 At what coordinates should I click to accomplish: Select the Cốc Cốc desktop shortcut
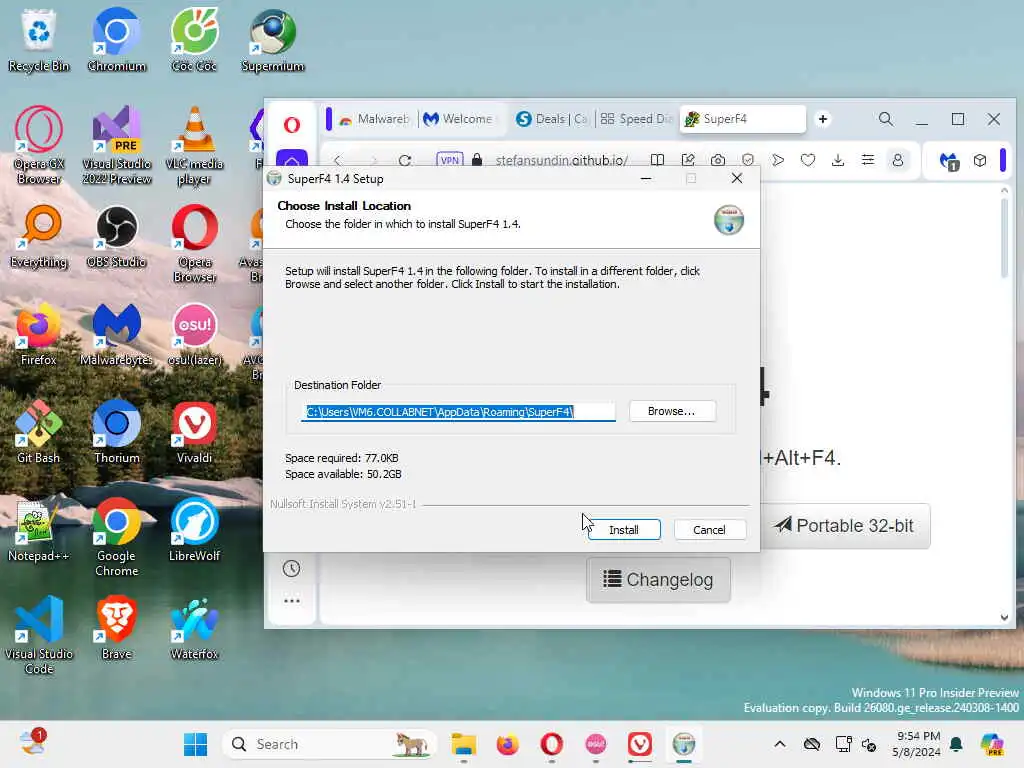click(194, 40)
